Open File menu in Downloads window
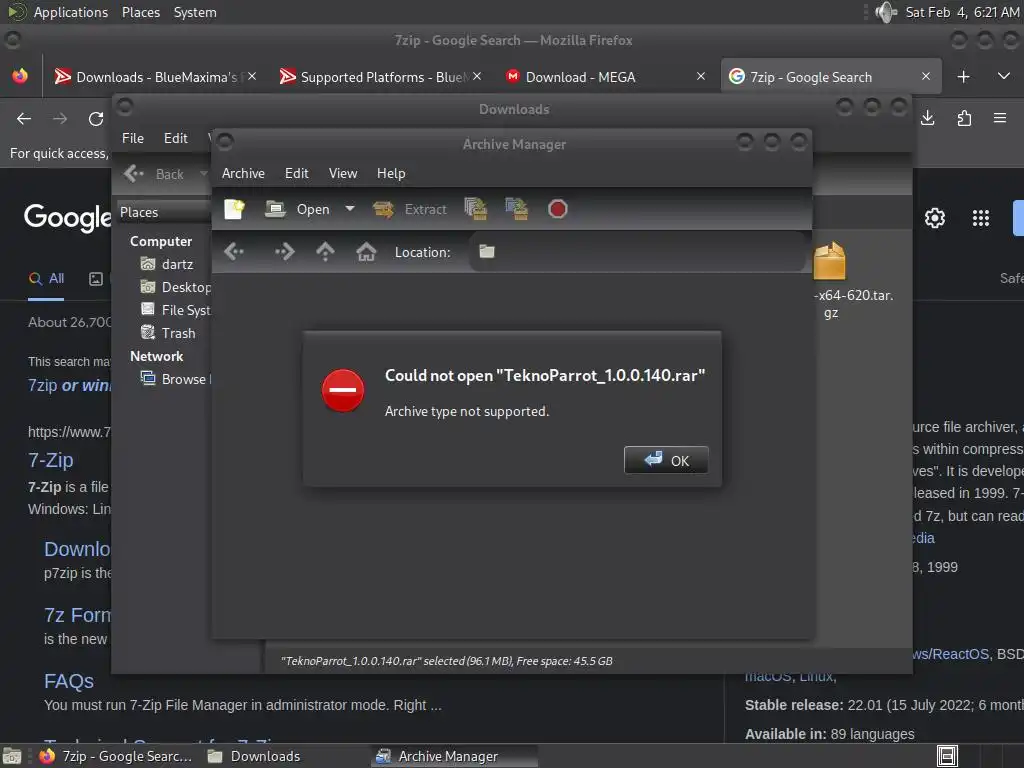Image resolution: width=1024 pixels, height=768 pixels. point(133,138)
